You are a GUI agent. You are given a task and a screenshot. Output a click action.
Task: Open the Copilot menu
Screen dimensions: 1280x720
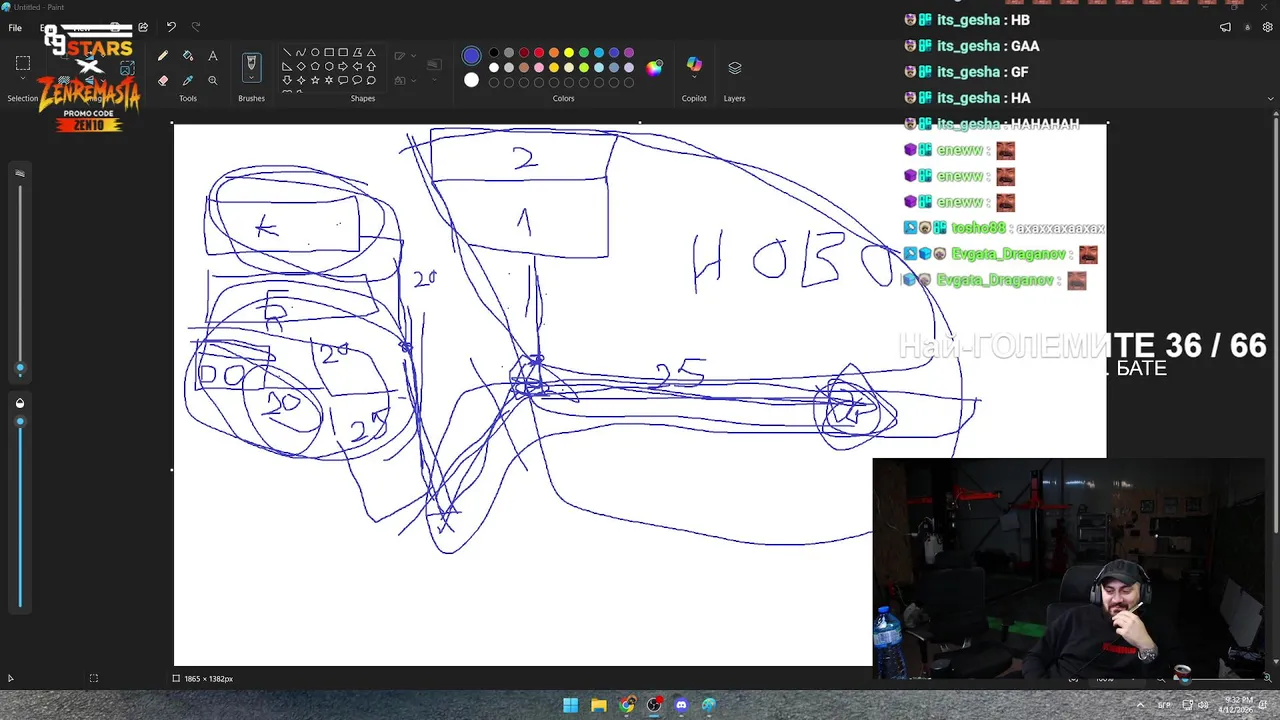694,66
